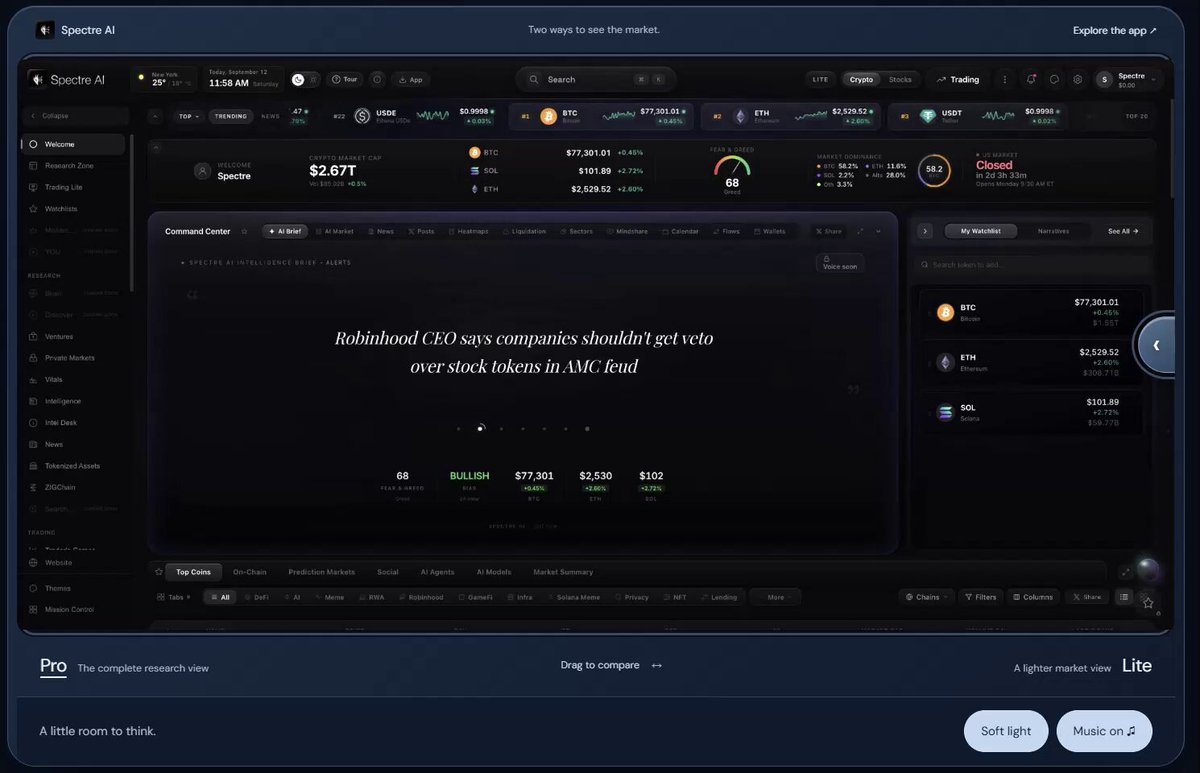Click the Search field in the header
1200x773 pixels.
click(x=596, y=80)
